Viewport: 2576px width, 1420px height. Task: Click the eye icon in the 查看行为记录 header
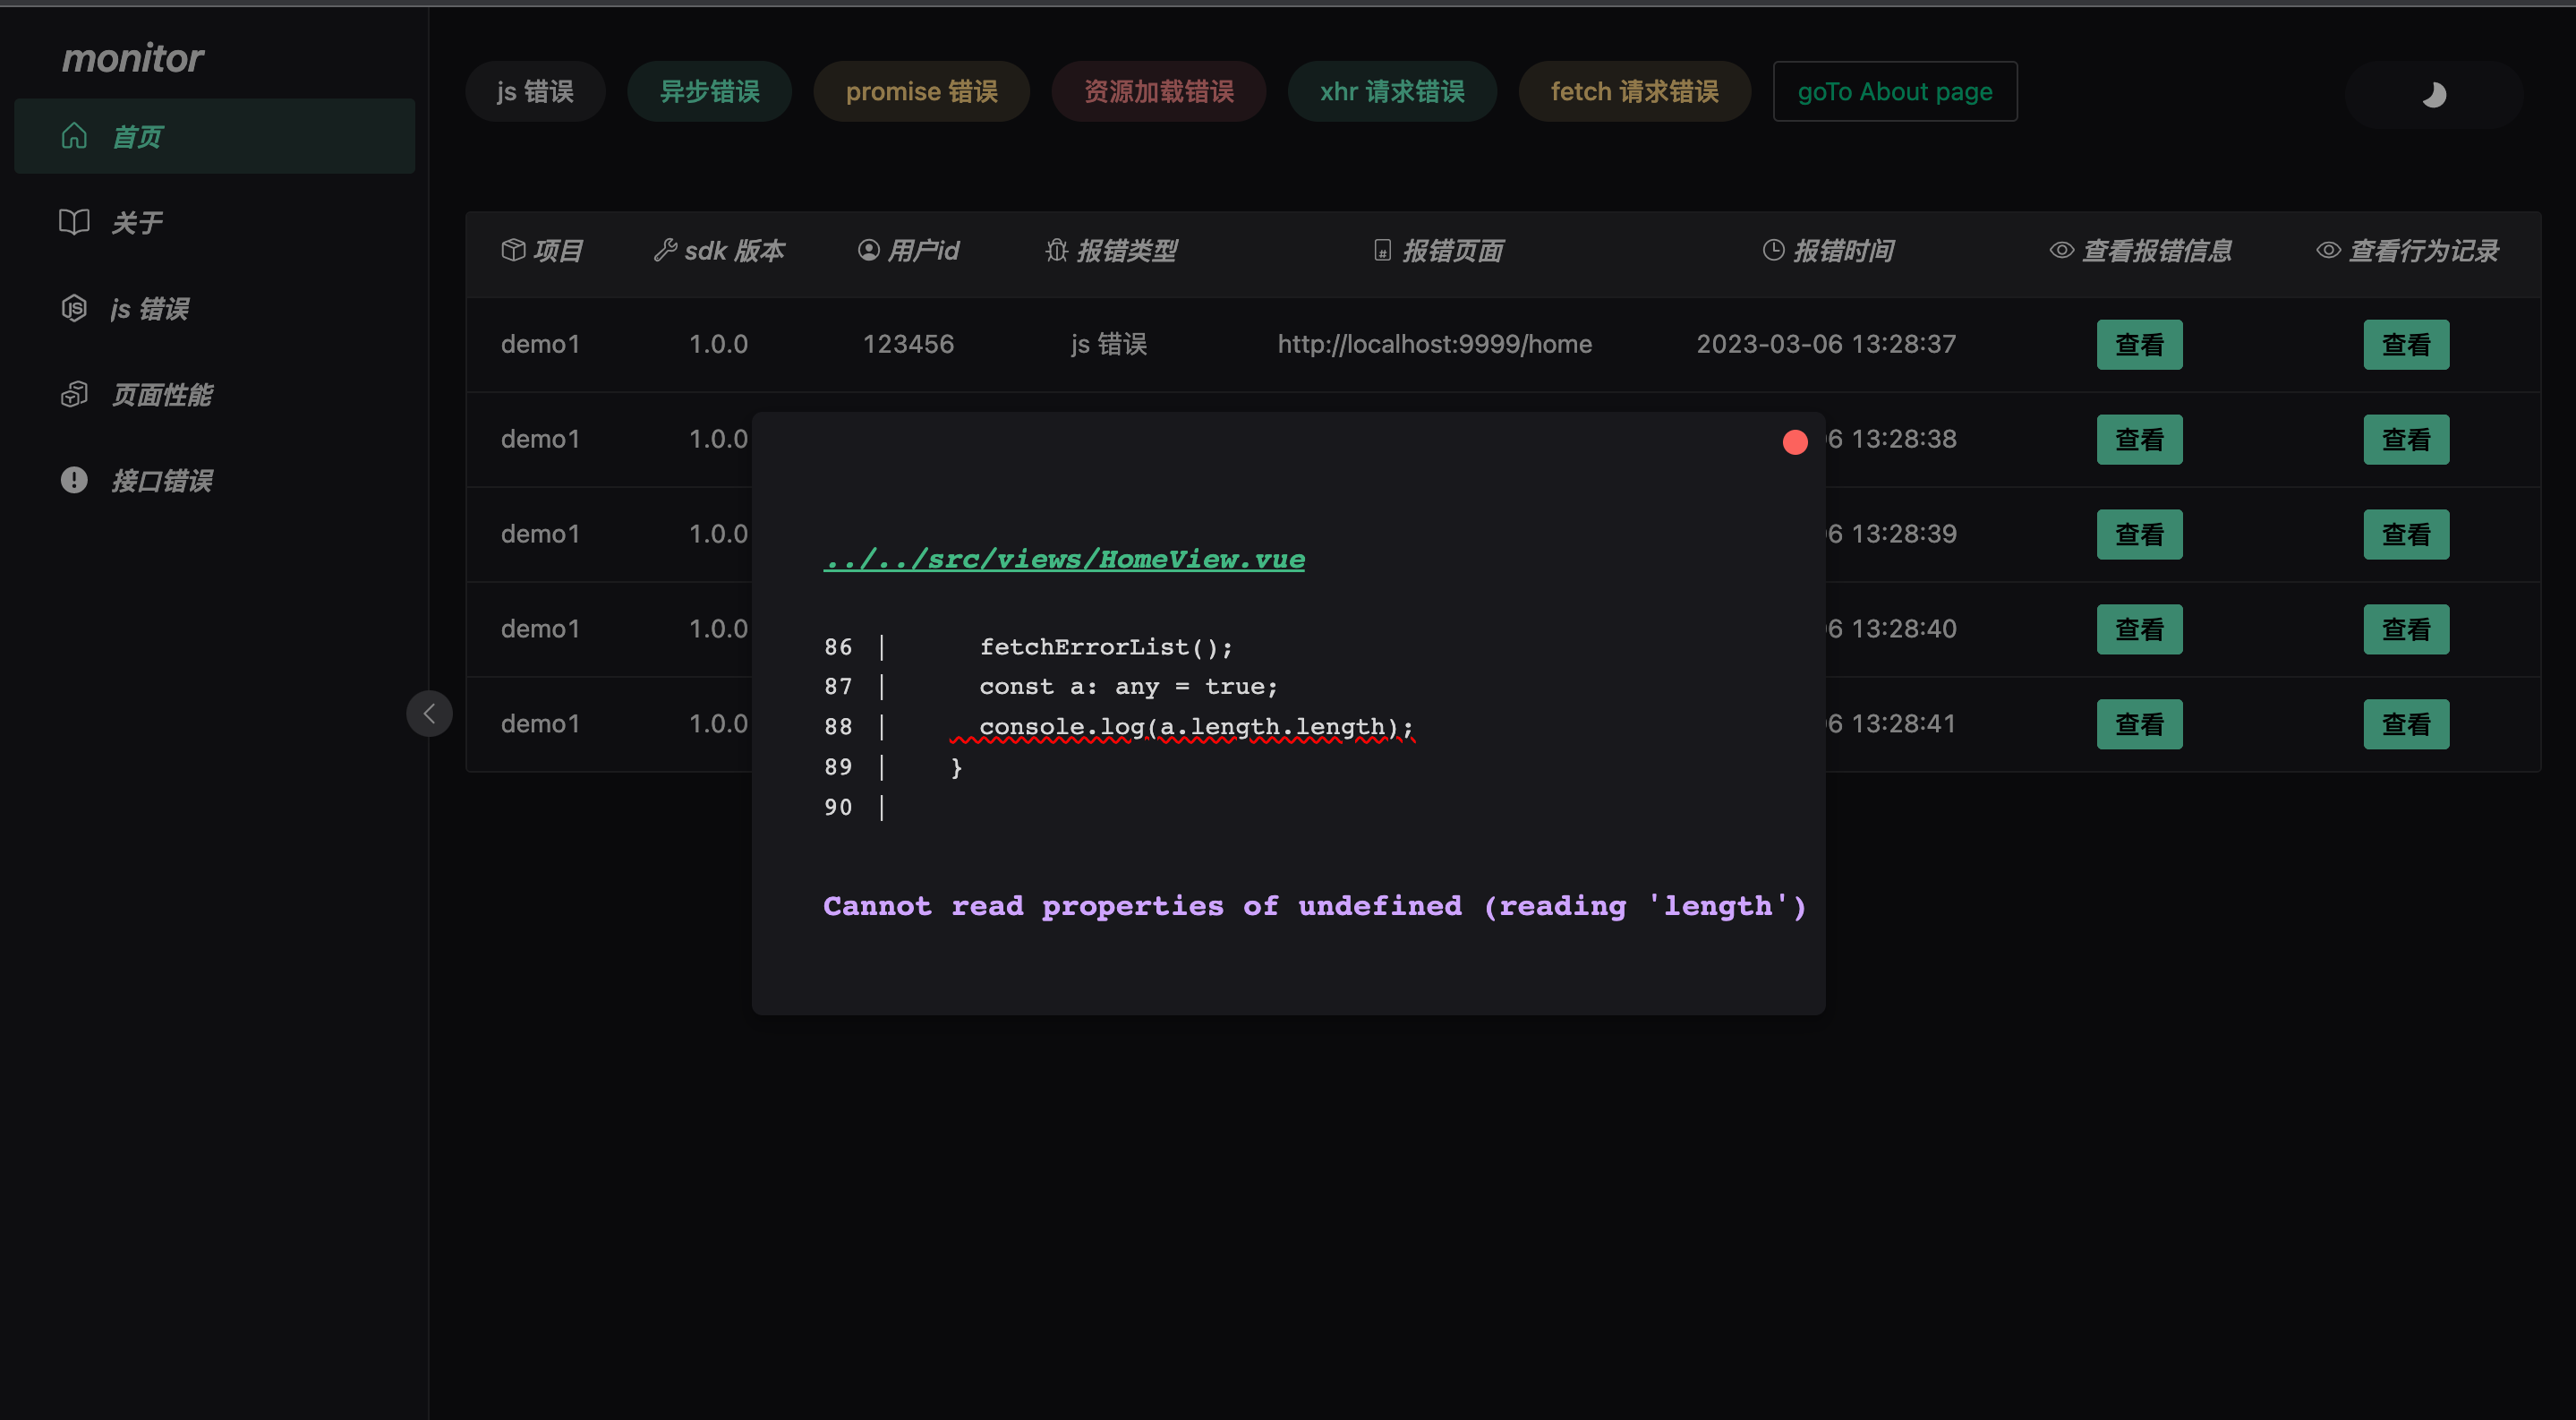click(x=2329, y=250)
